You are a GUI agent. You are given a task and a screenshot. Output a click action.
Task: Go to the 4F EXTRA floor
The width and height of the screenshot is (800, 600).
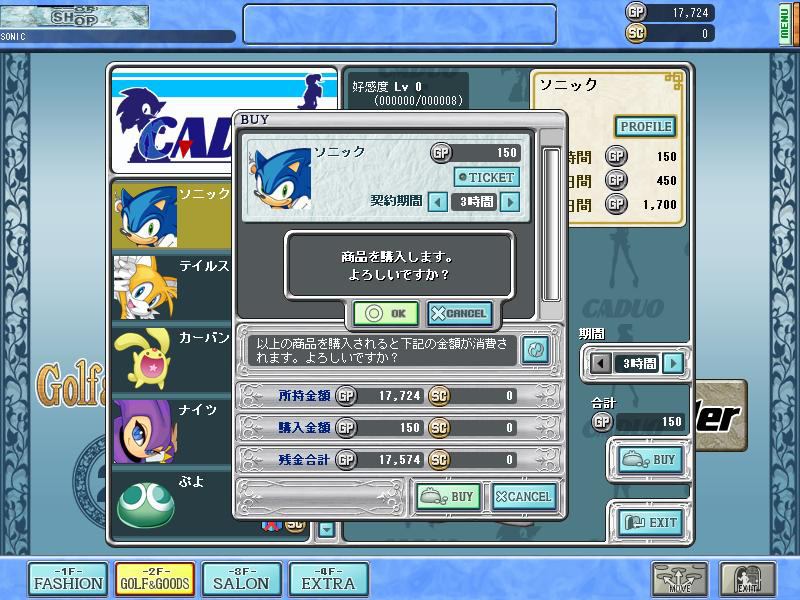(x=328, y=579)
